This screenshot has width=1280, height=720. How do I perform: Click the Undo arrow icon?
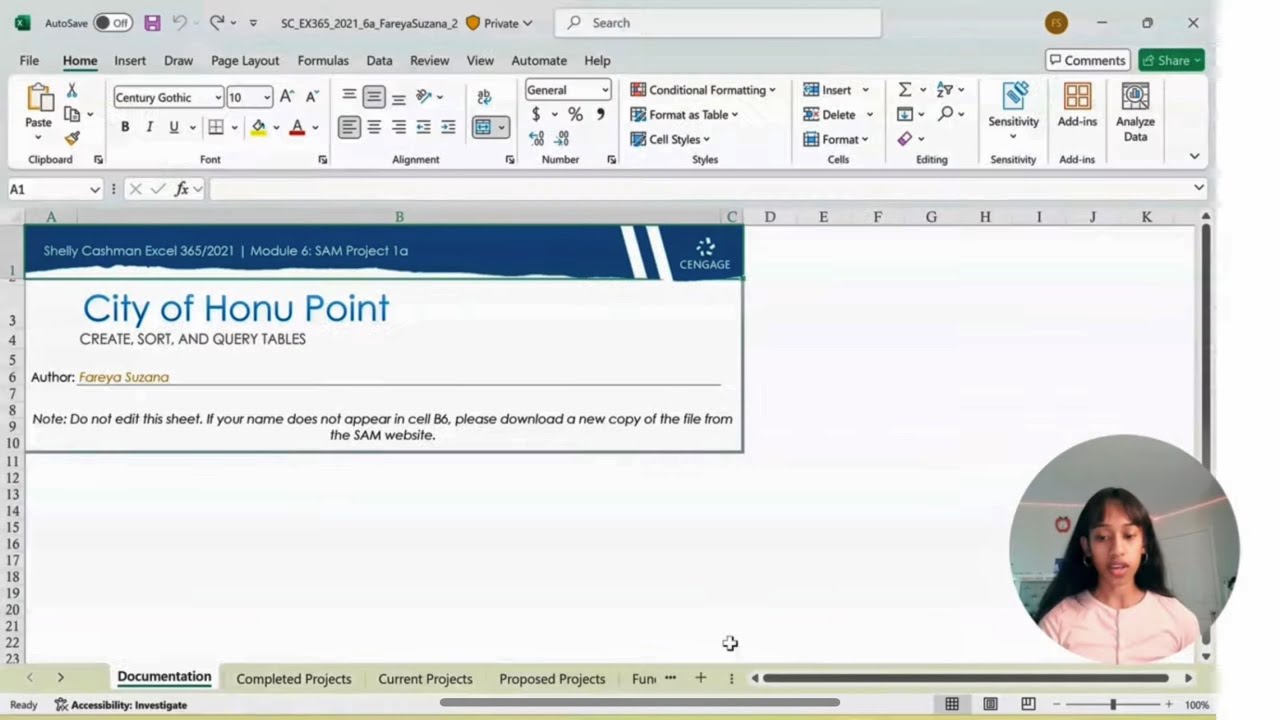click(x=180, y=23)
